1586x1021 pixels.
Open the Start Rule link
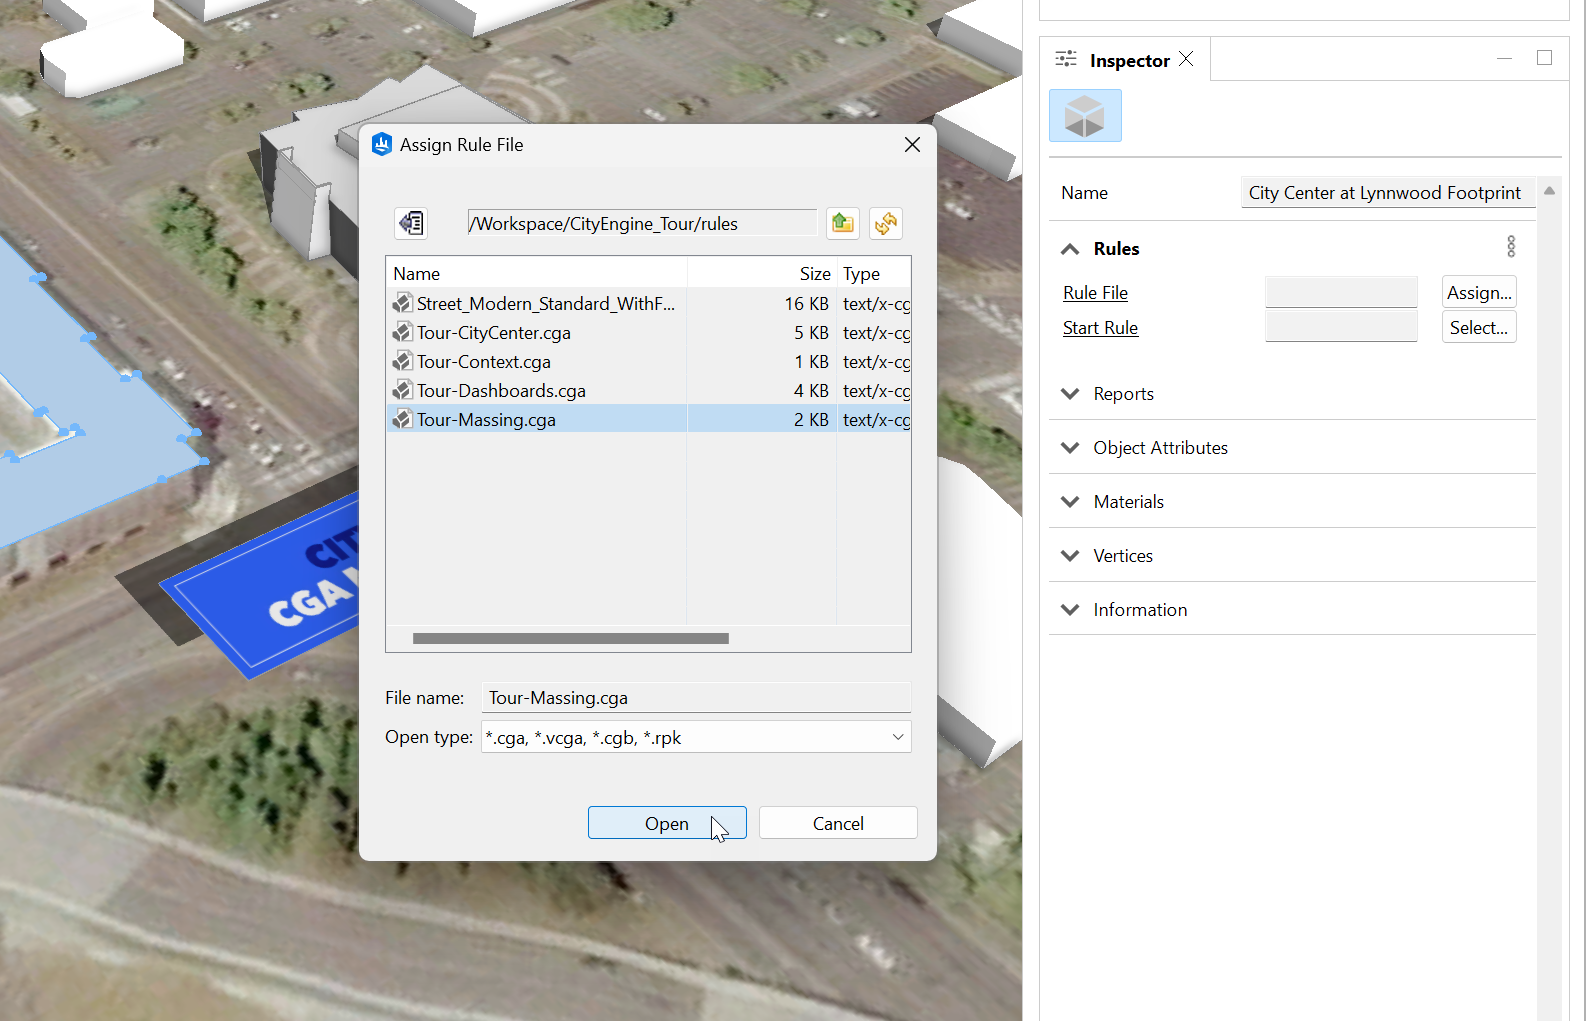(x=1100, y=328)
